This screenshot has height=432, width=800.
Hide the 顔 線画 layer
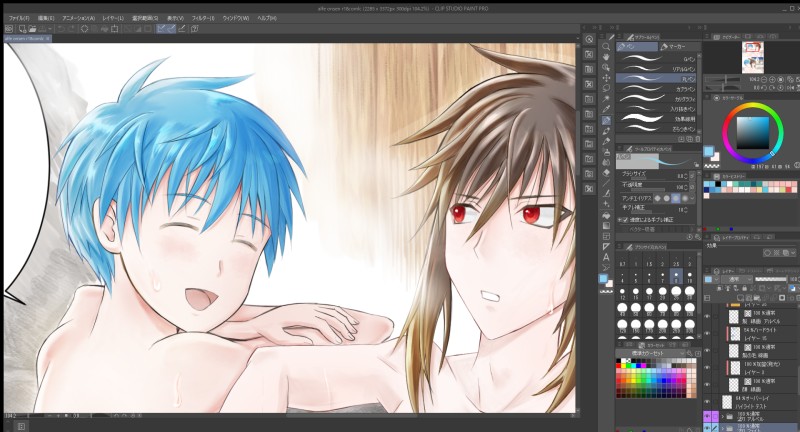(707, 385)
